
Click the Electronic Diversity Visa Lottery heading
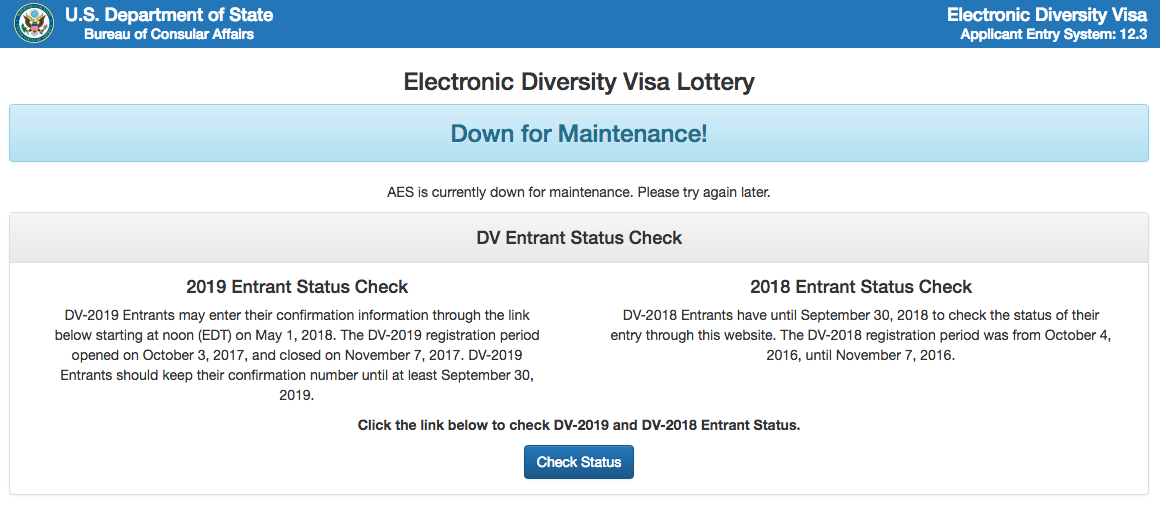579,82
